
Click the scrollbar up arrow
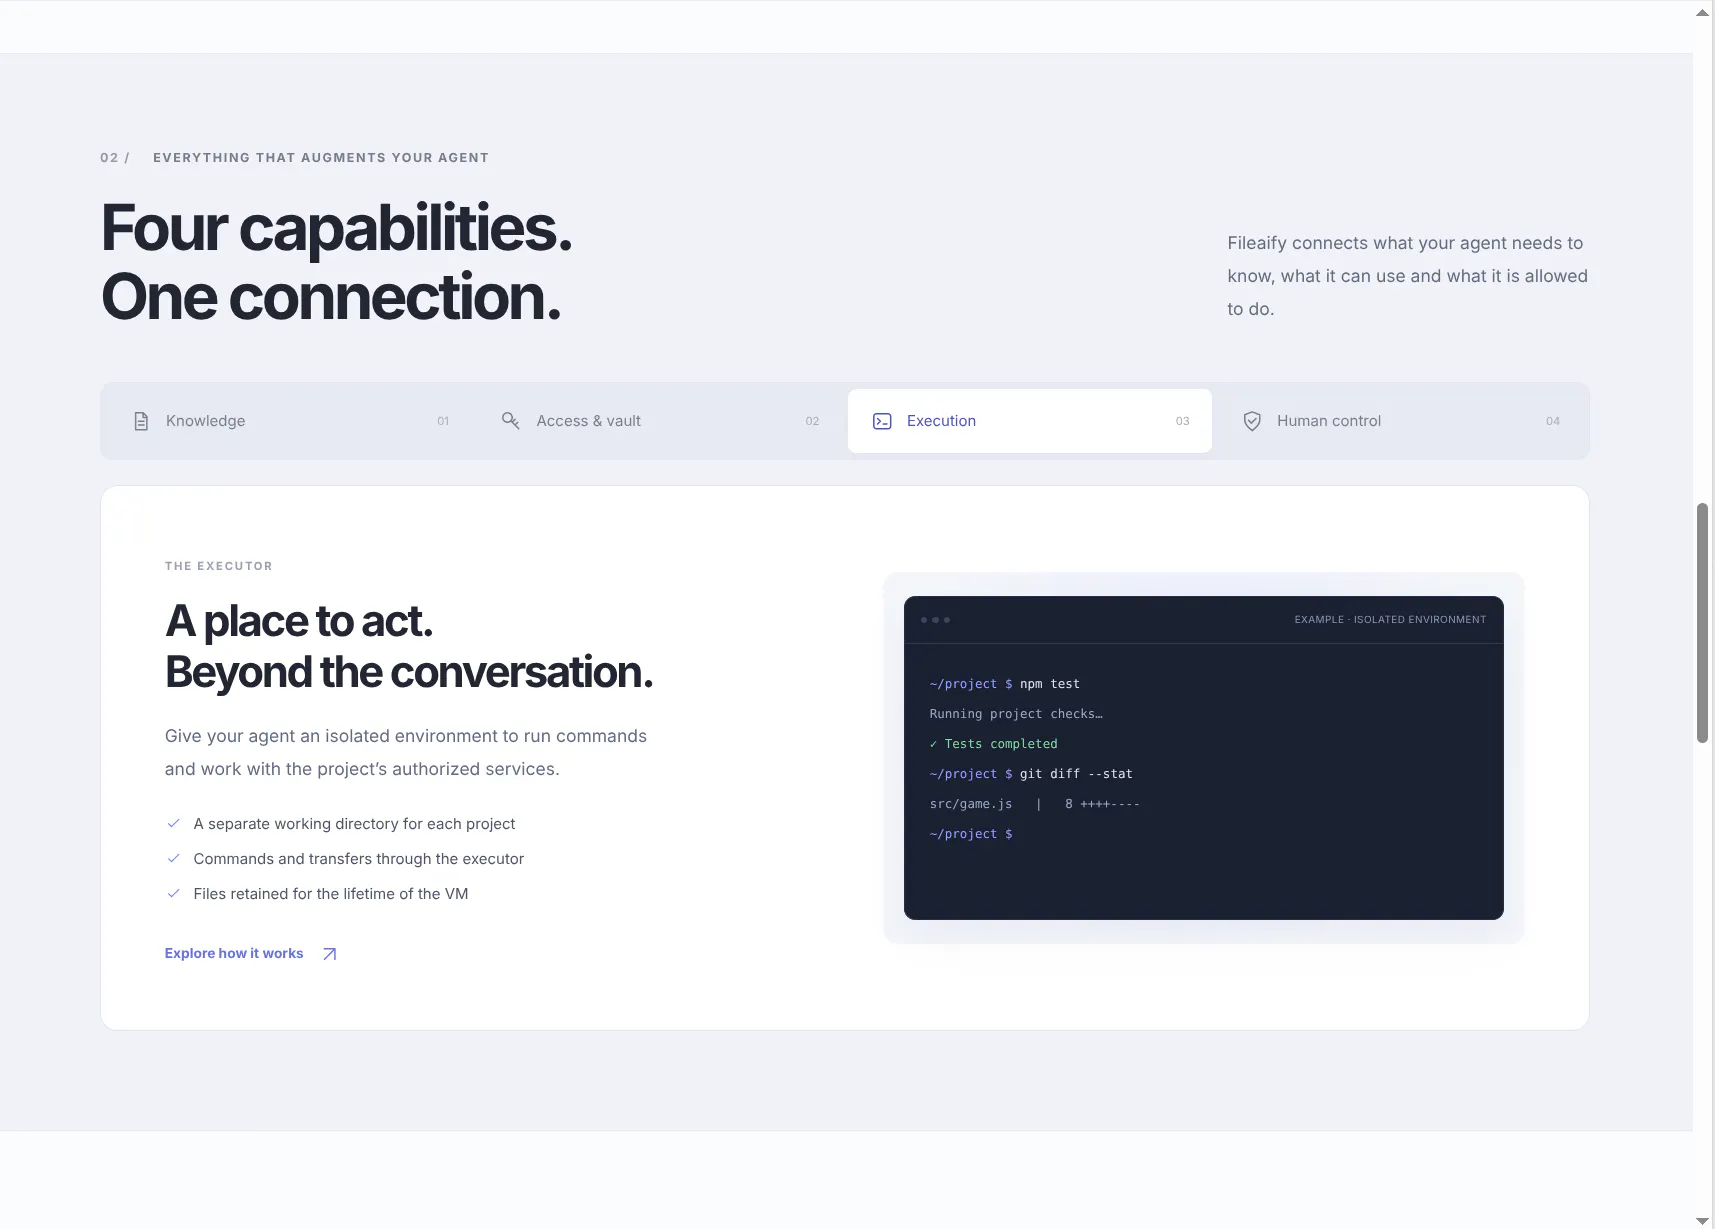(x=1703, y=12)
